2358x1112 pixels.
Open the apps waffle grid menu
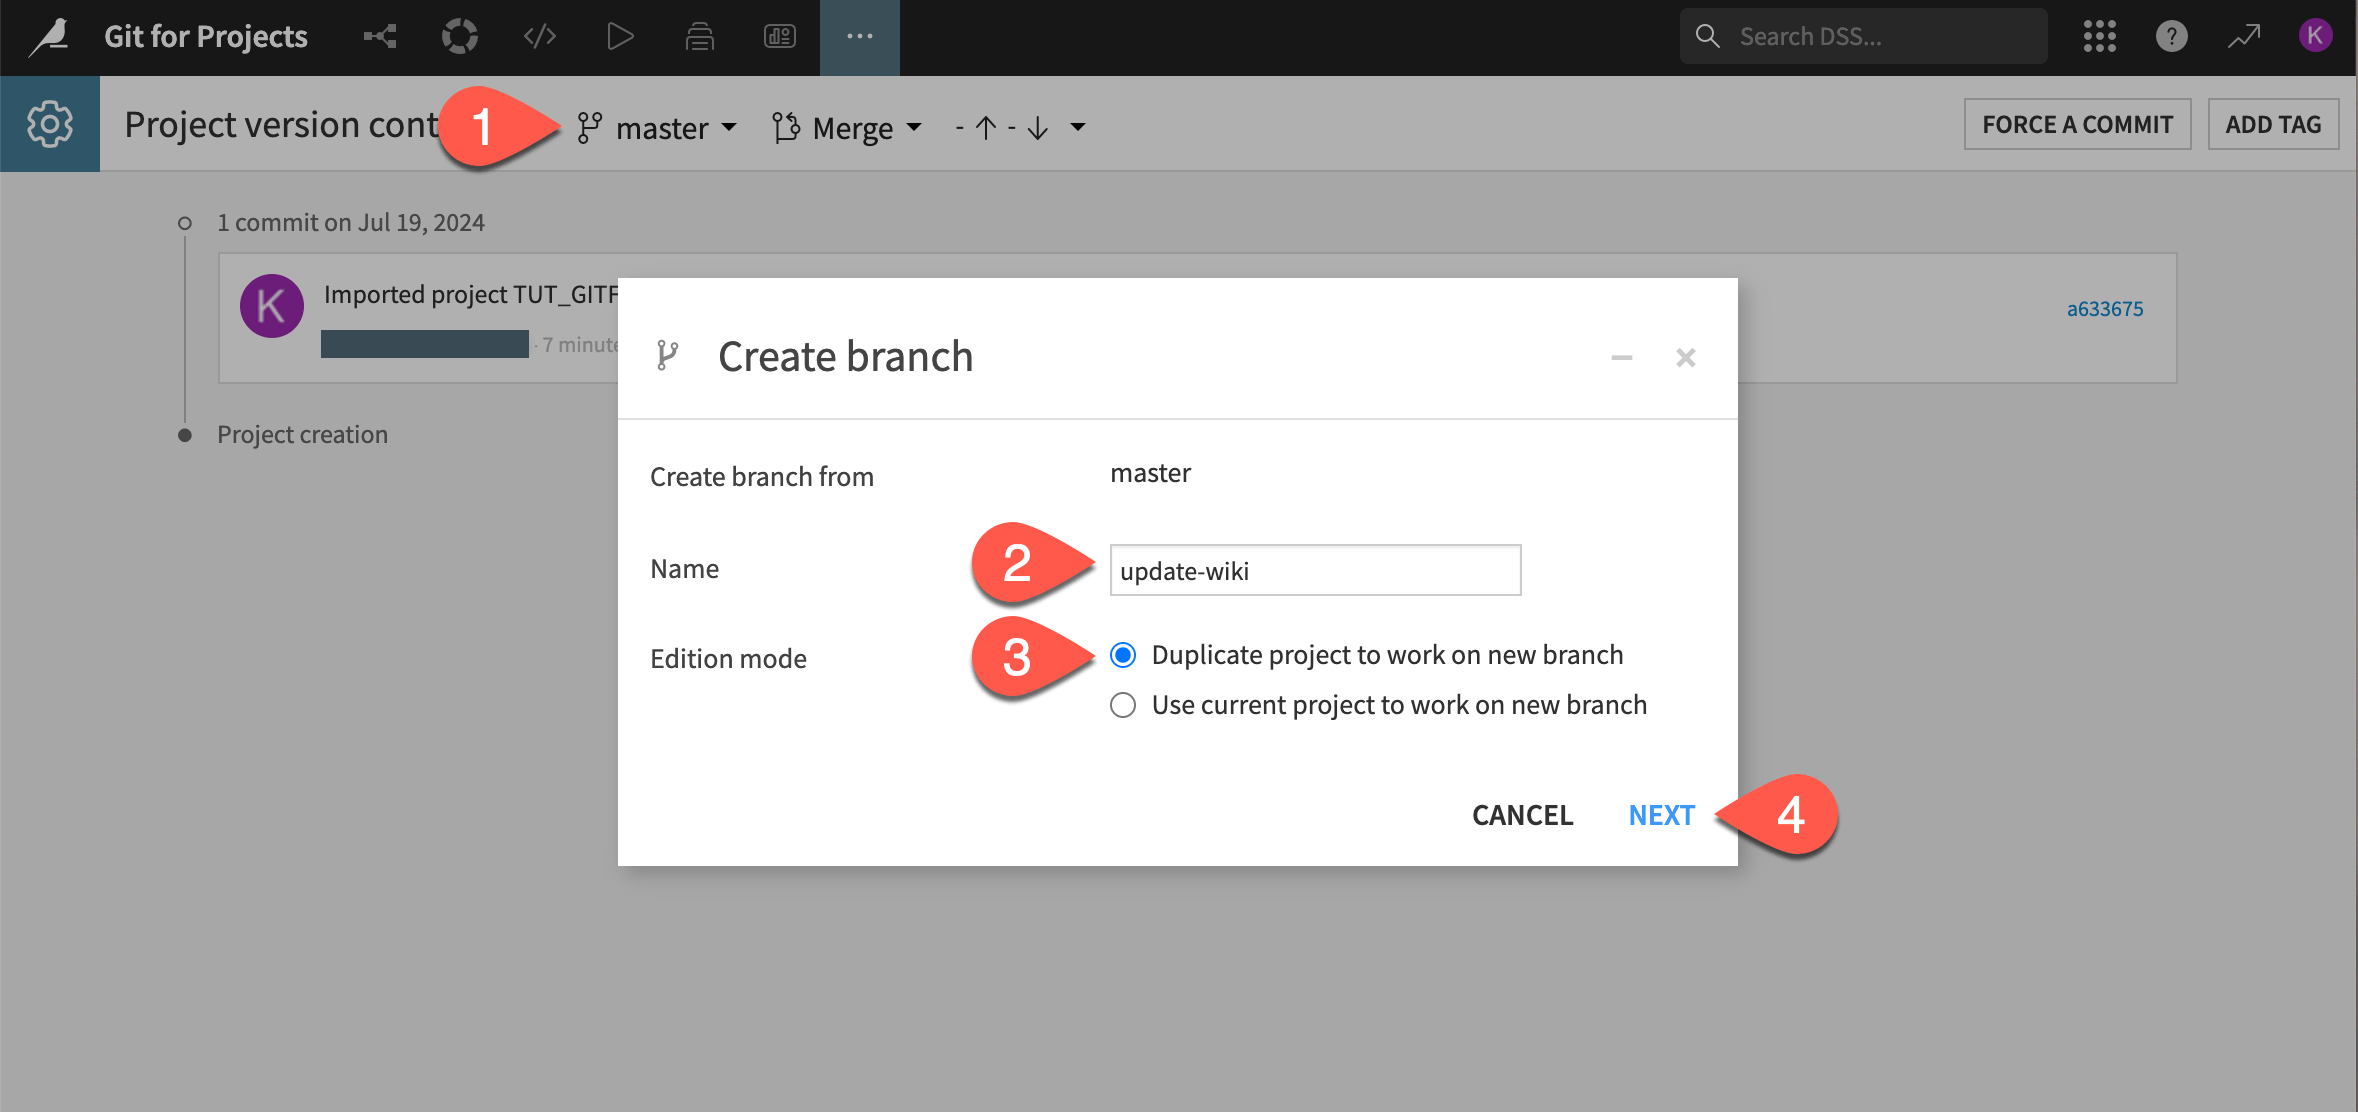coord(2100,35)
